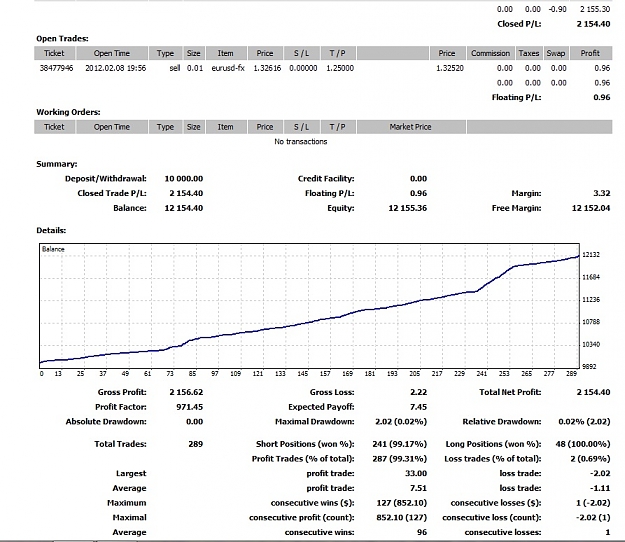Click the deposit value 10 000.00

pyautogui.click(x=184, y=179)
